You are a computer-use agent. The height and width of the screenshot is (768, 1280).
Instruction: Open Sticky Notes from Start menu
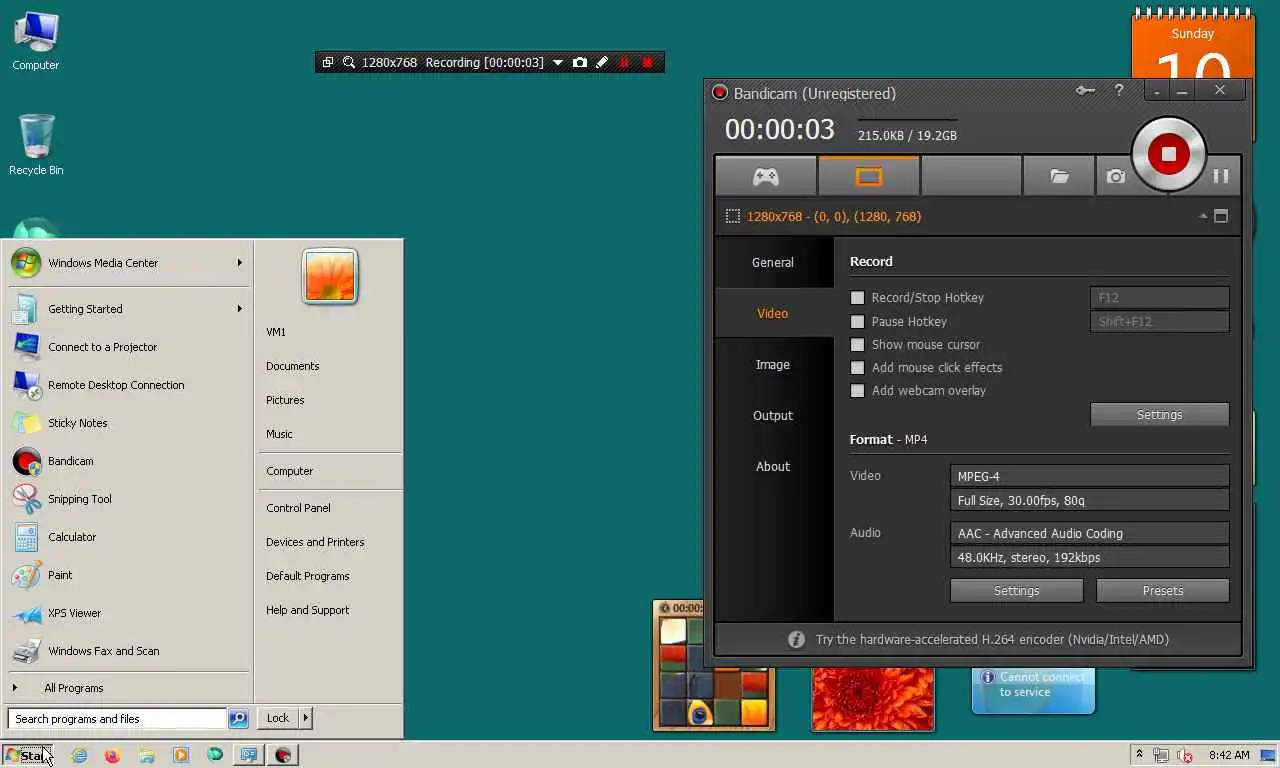click(128, 423)
